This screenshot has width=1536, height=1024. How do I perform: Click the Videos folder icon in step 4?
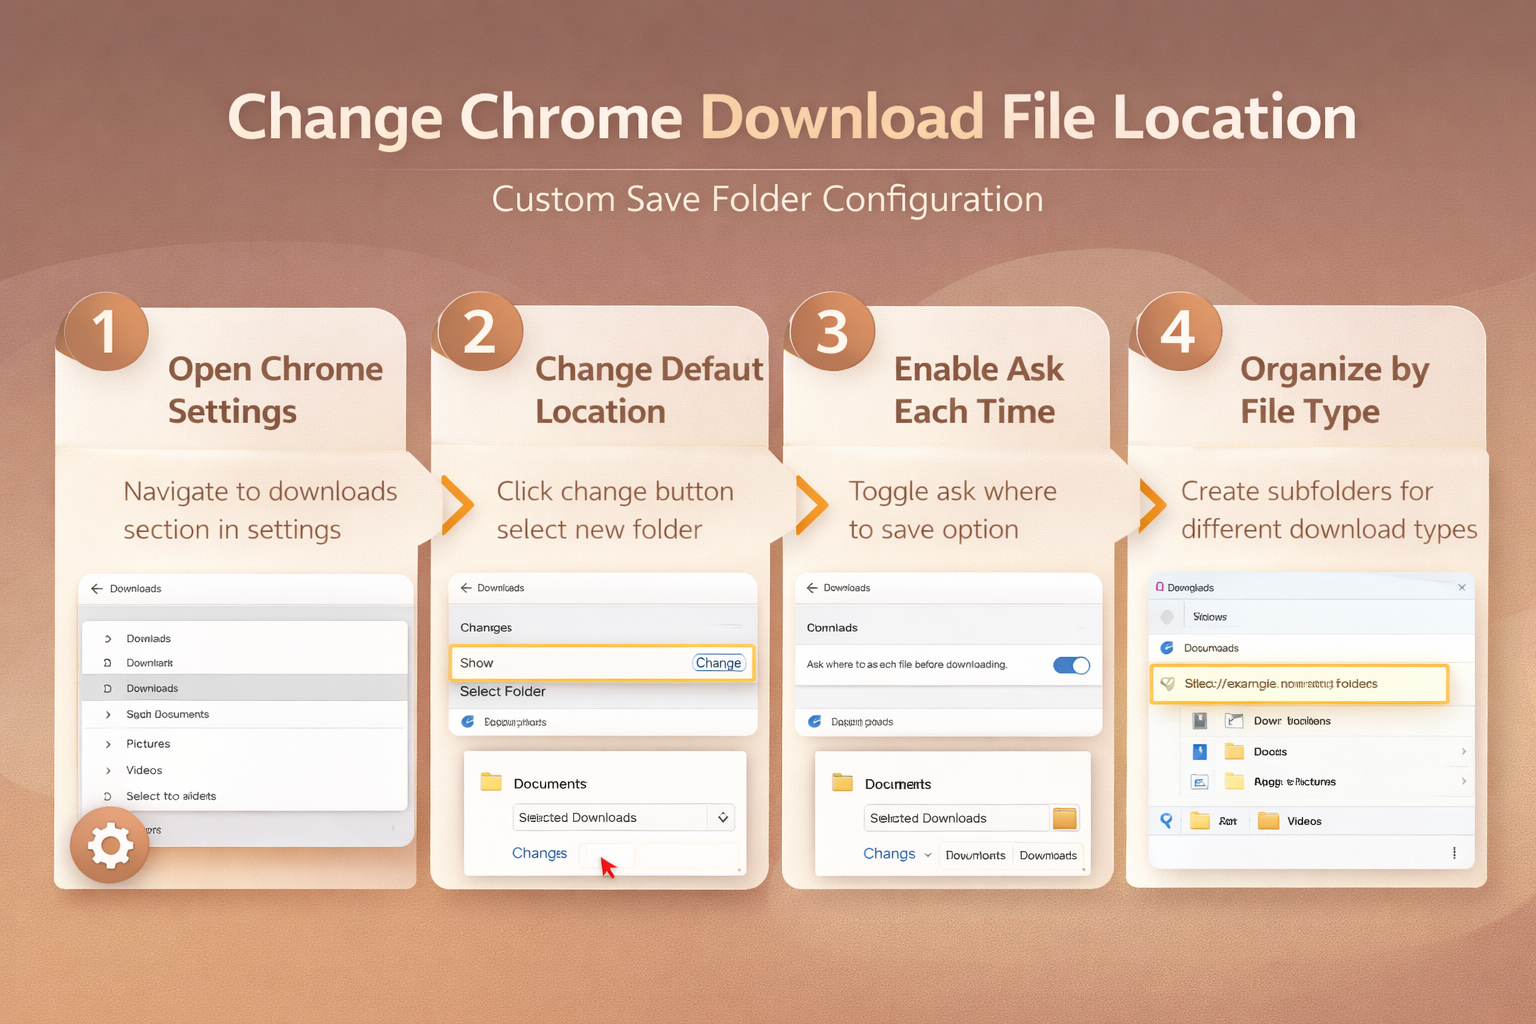1269,821
